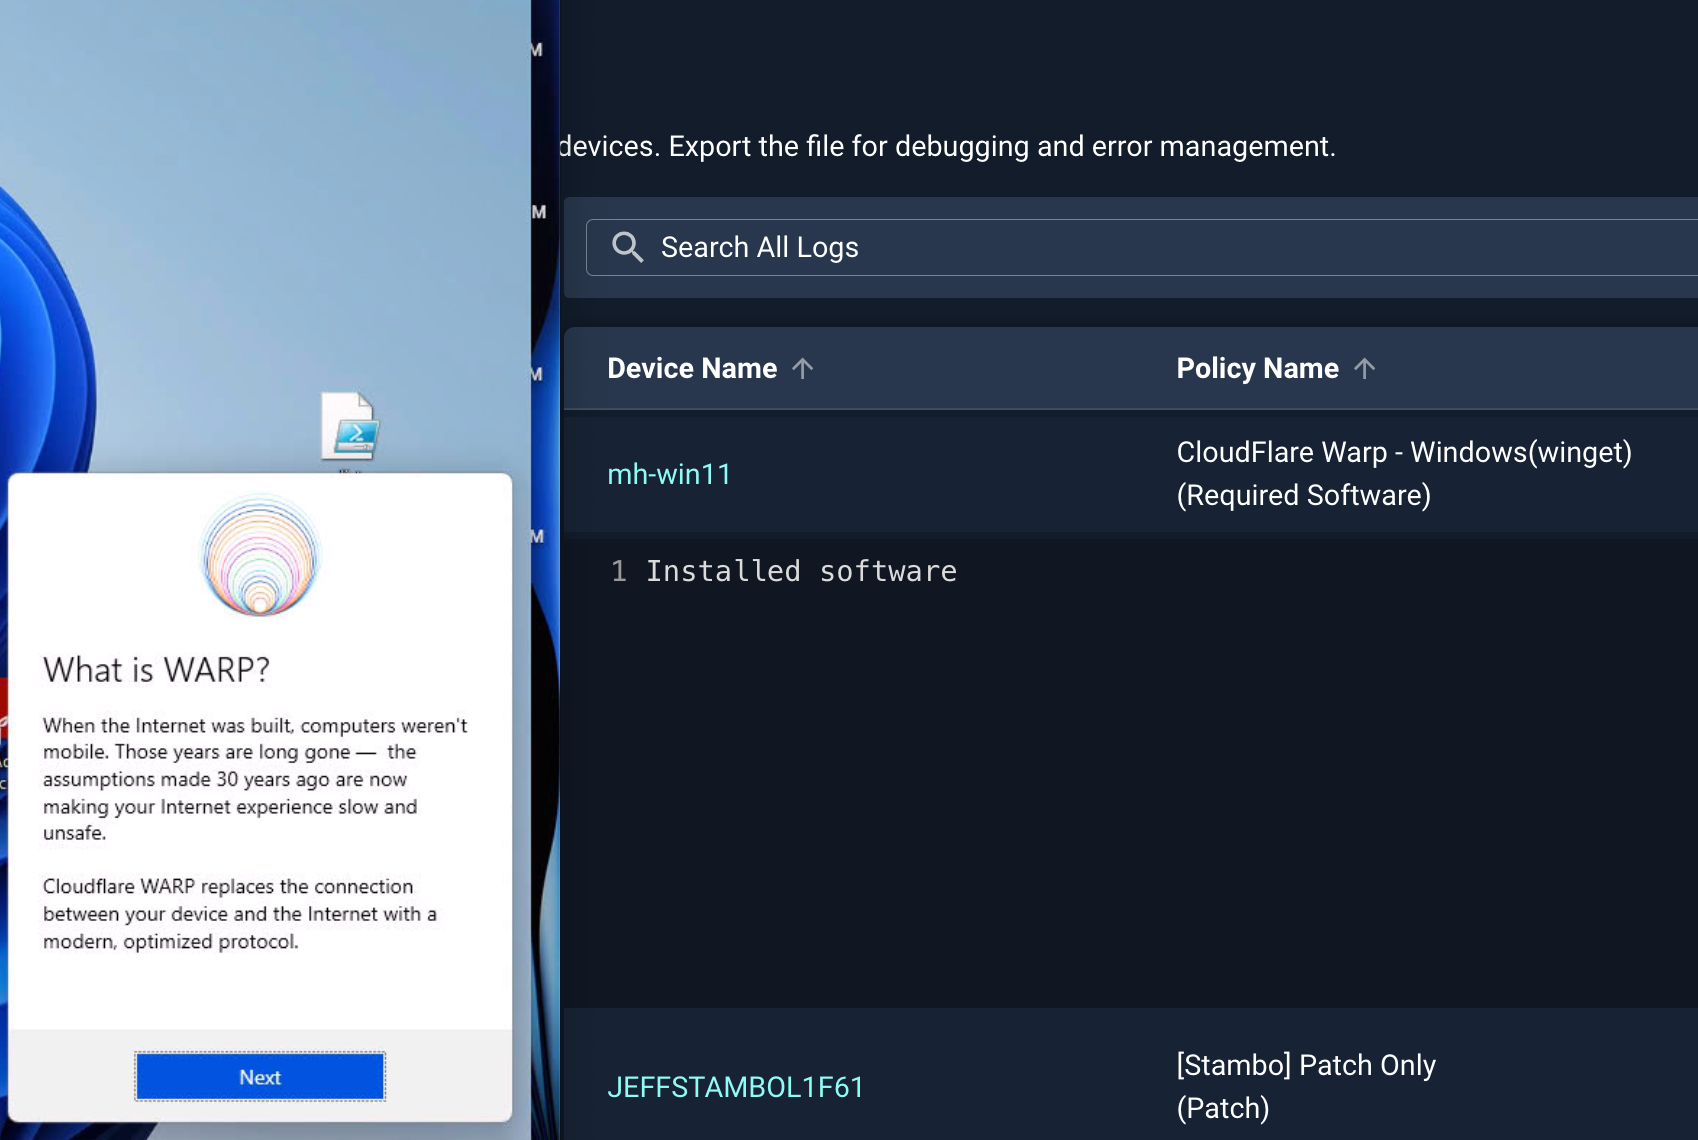The height and width of the screenshot is (1140, 1698).
Task: Select the CloudFlare Warp - Windows(winget) policy text
Action: click(x=1404, y=473)
